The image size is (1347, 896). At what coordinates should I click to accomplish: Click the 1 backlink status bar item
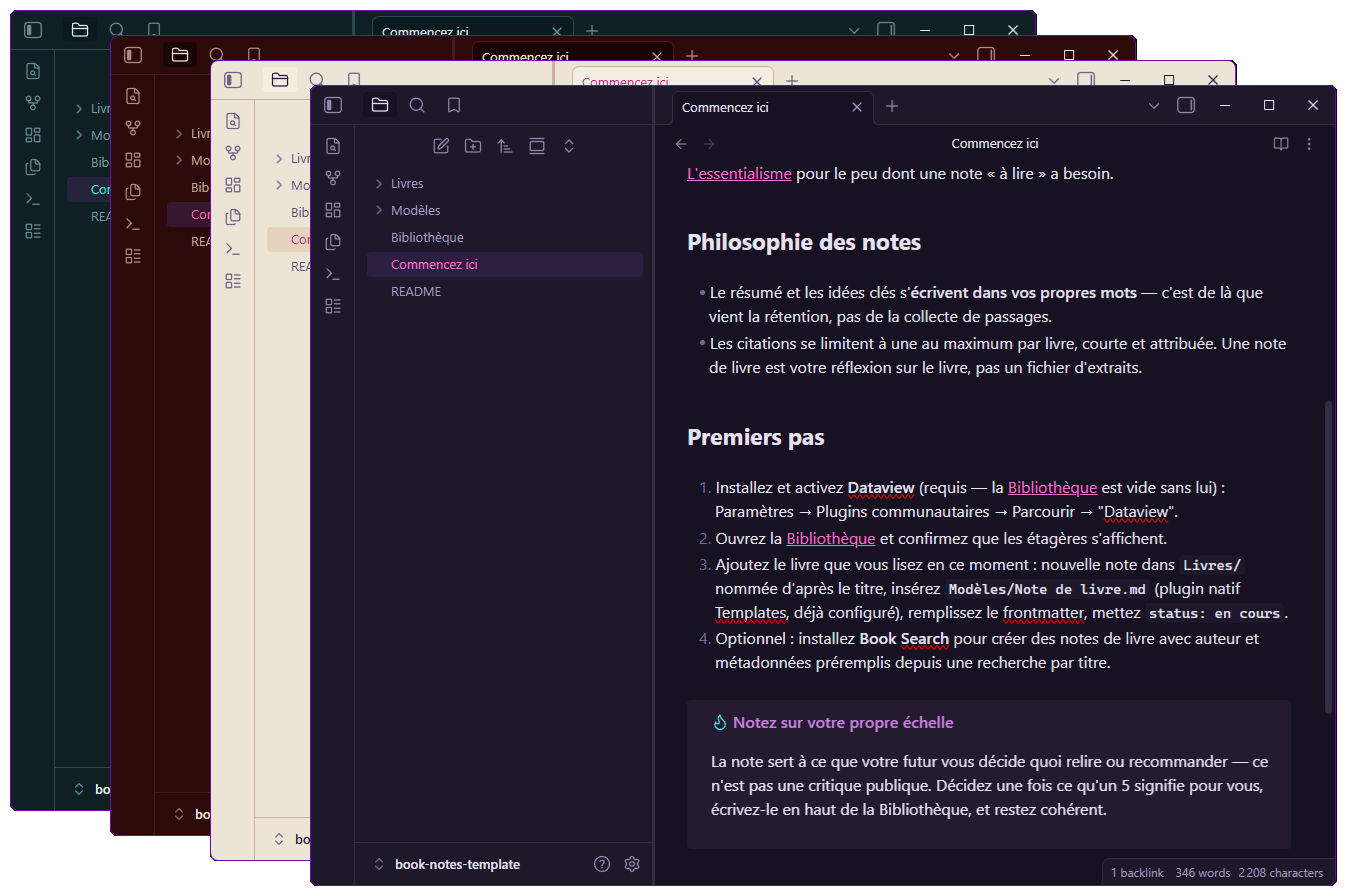pos(1137,873)
